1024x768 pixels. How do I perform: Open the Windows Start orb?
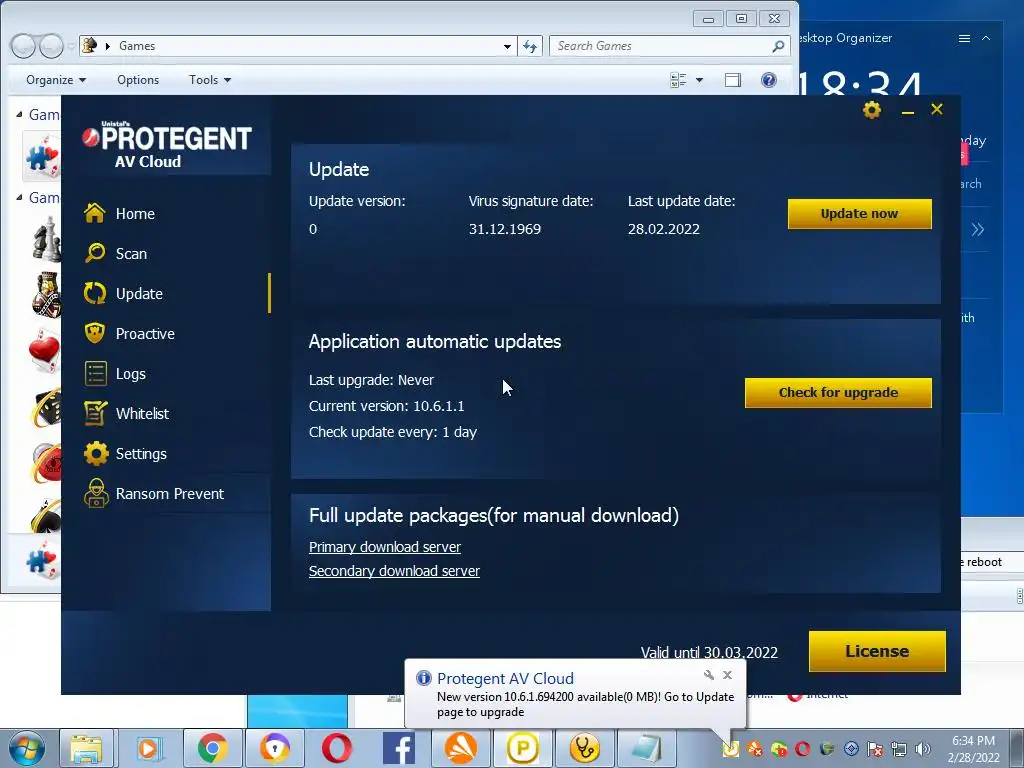coord(27,748)
